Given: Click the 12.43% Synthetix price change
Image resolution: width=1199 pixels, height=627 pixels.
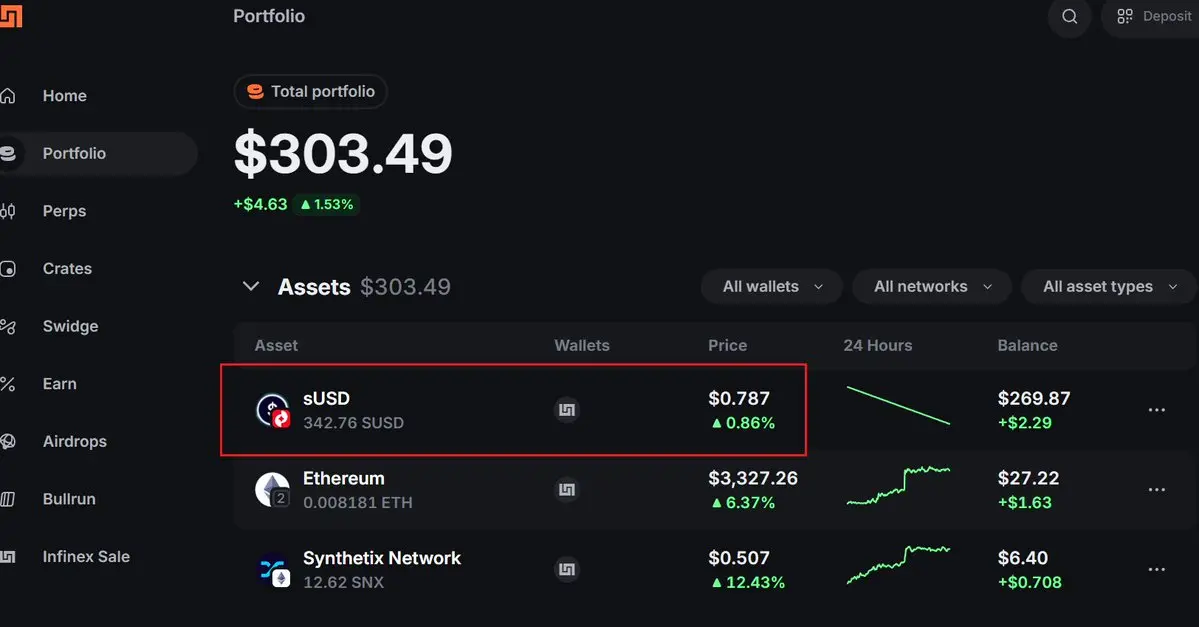Looking at the screenshot, I should (748, 583).
